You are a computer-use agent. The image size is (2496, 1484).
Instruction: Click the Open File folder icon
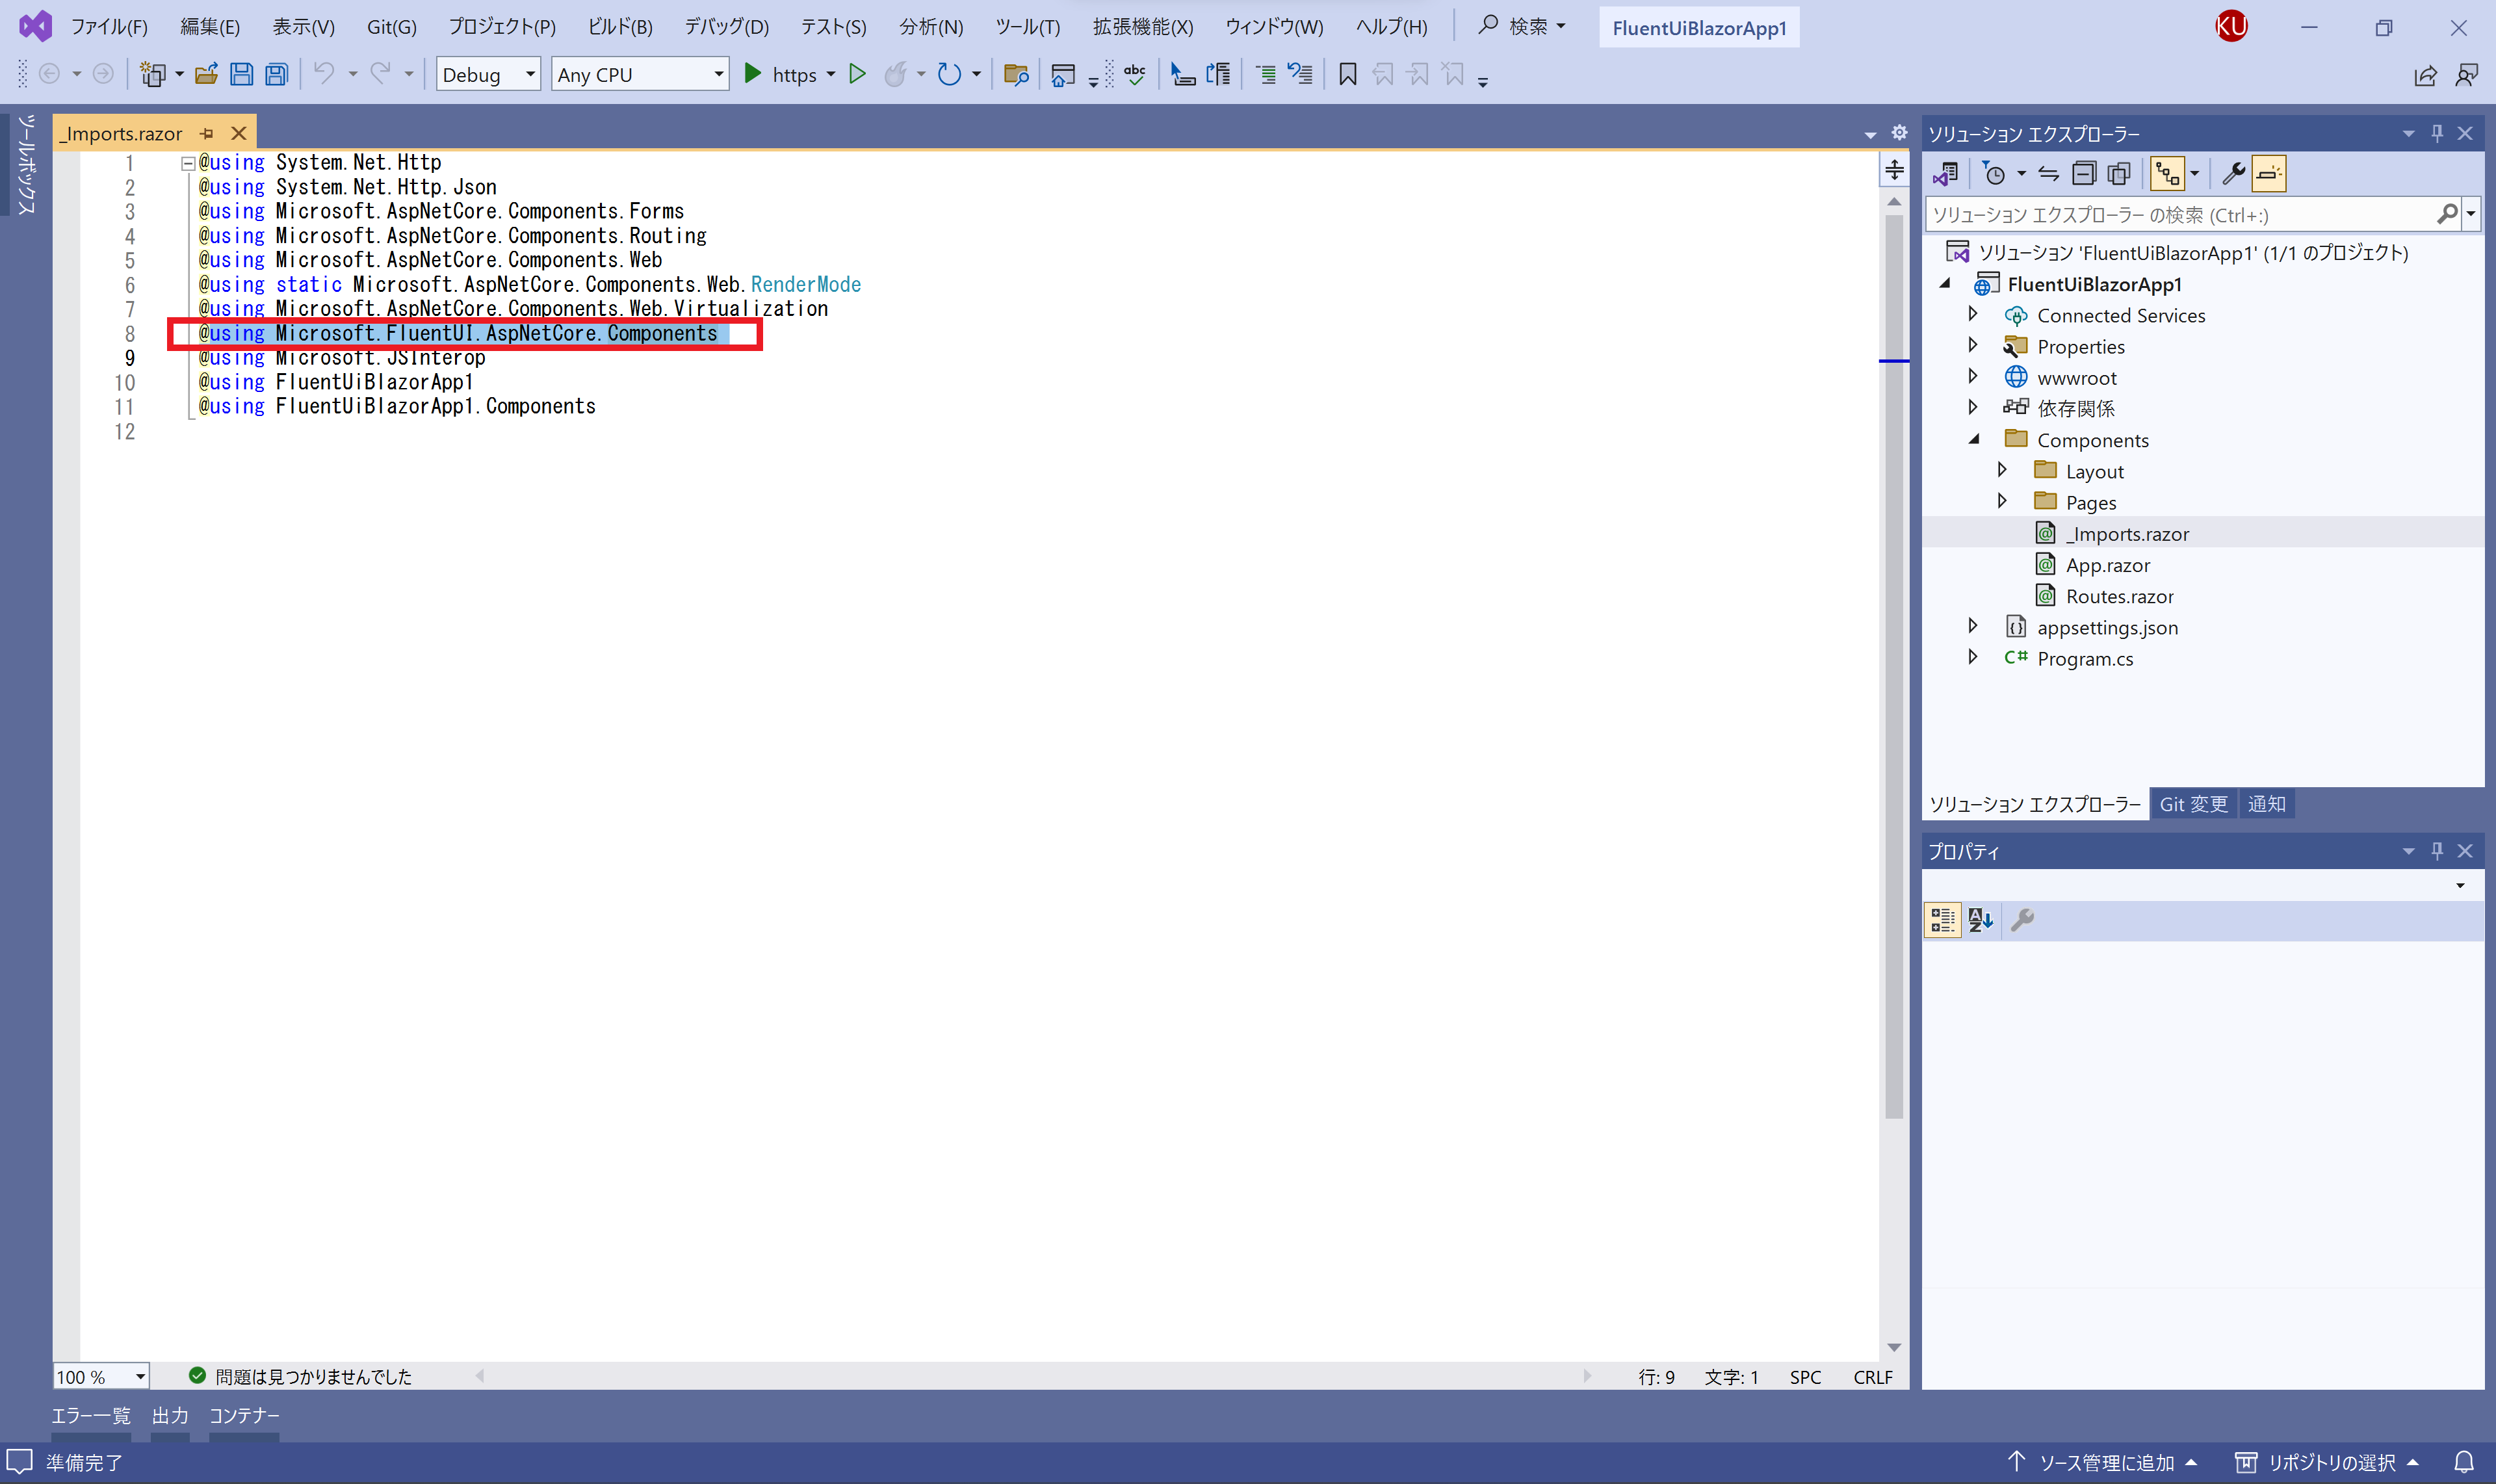click(206, 75)
